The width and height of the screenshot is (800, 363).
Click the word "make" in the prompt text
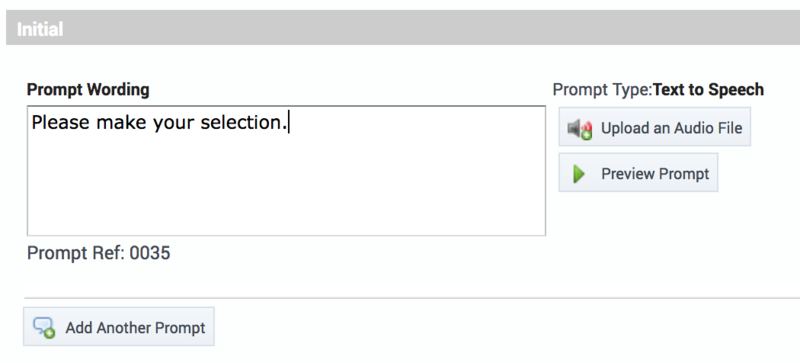coord(121,123)
